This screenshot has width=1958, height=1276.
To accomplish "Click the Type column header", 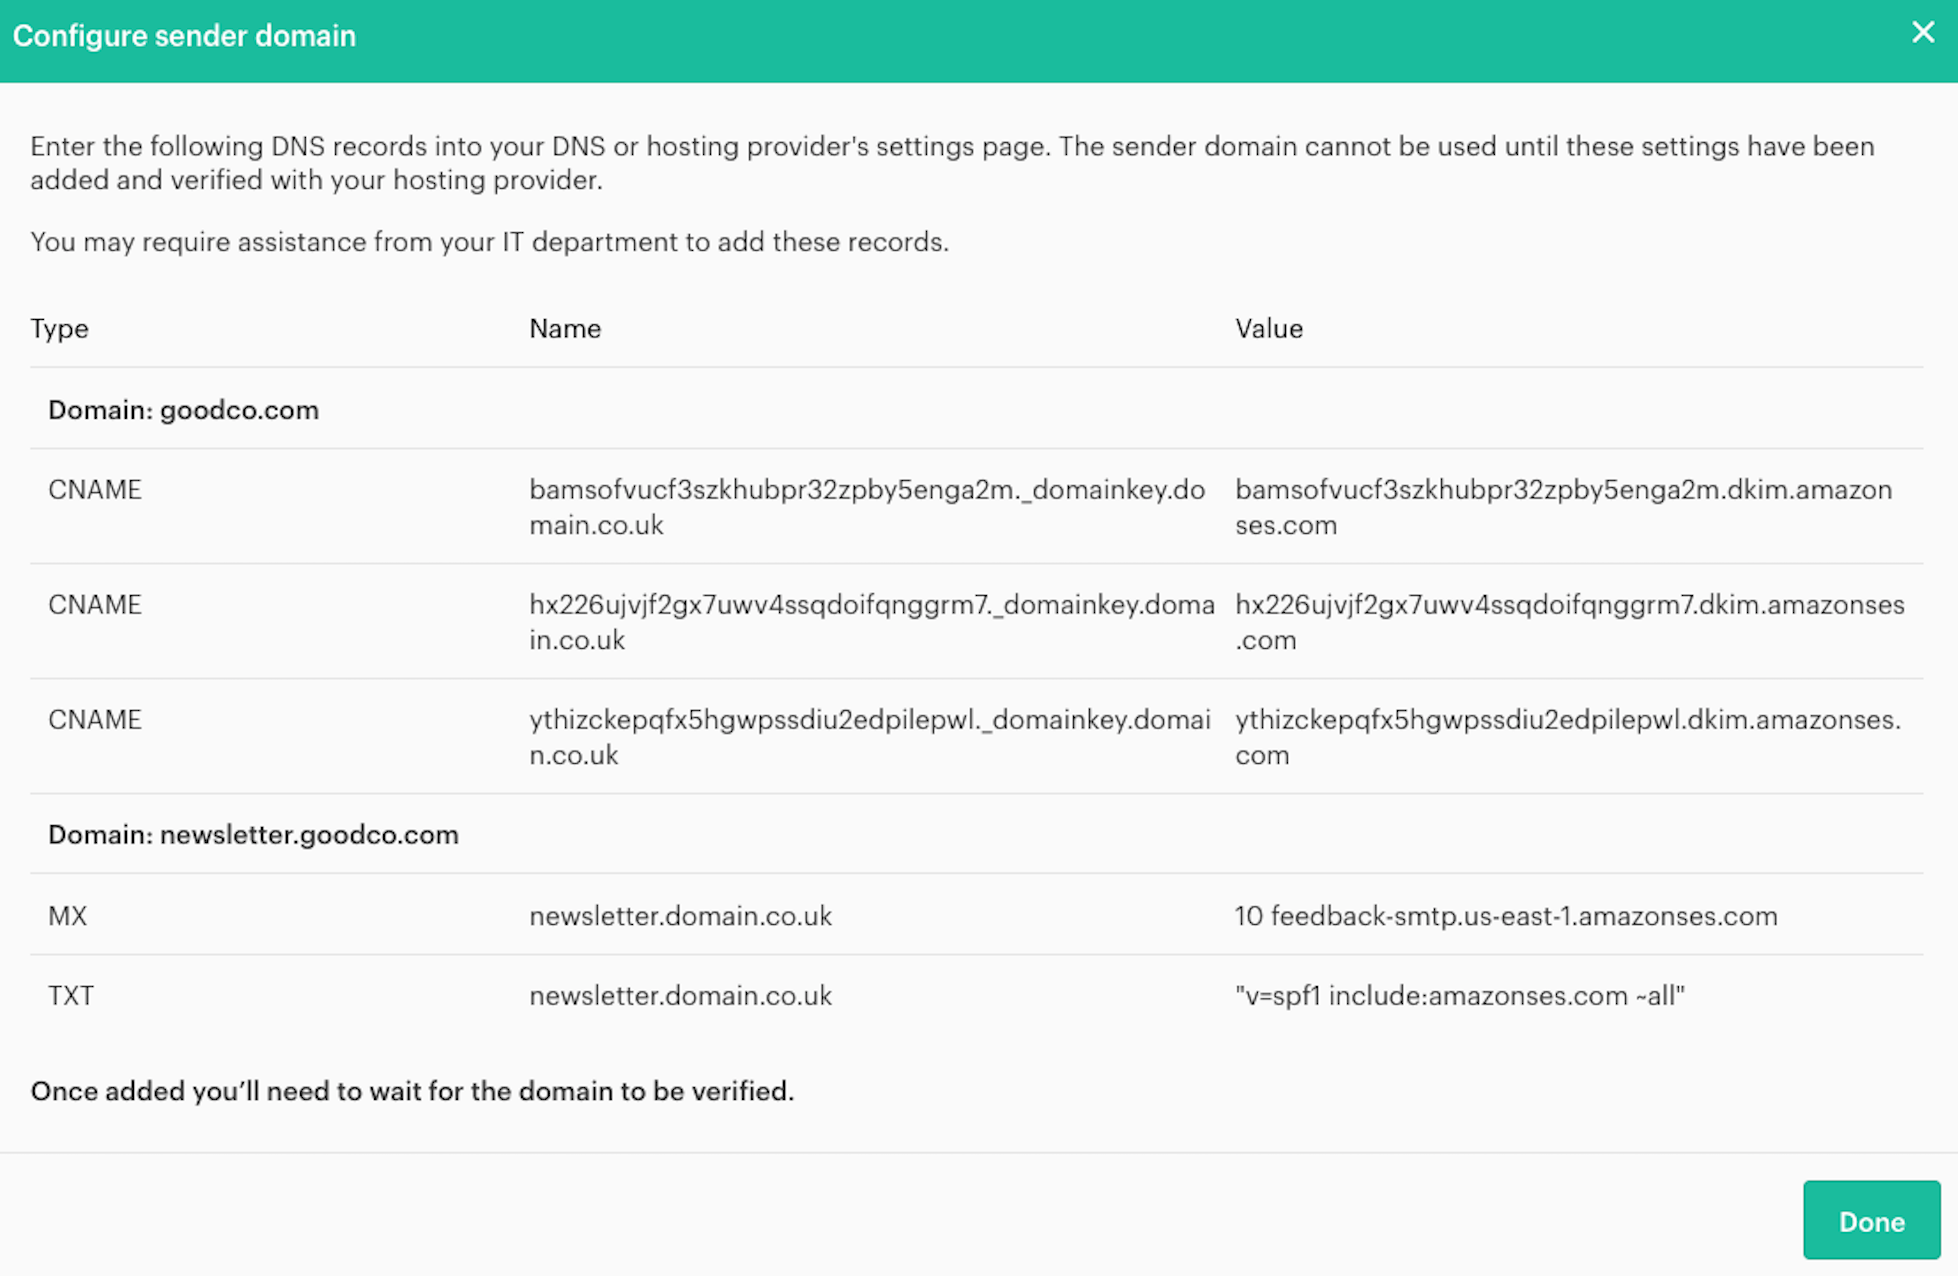I will pos(59,329).
